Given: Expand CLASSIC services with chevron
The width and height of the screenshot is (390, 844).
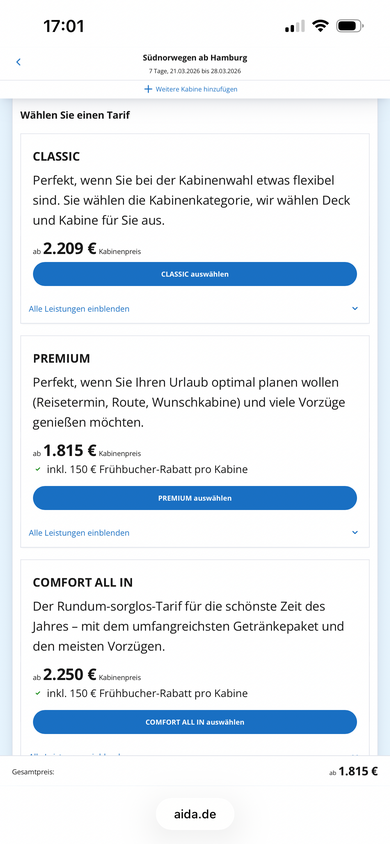Looking at the screenshot, I should (354, 309).
